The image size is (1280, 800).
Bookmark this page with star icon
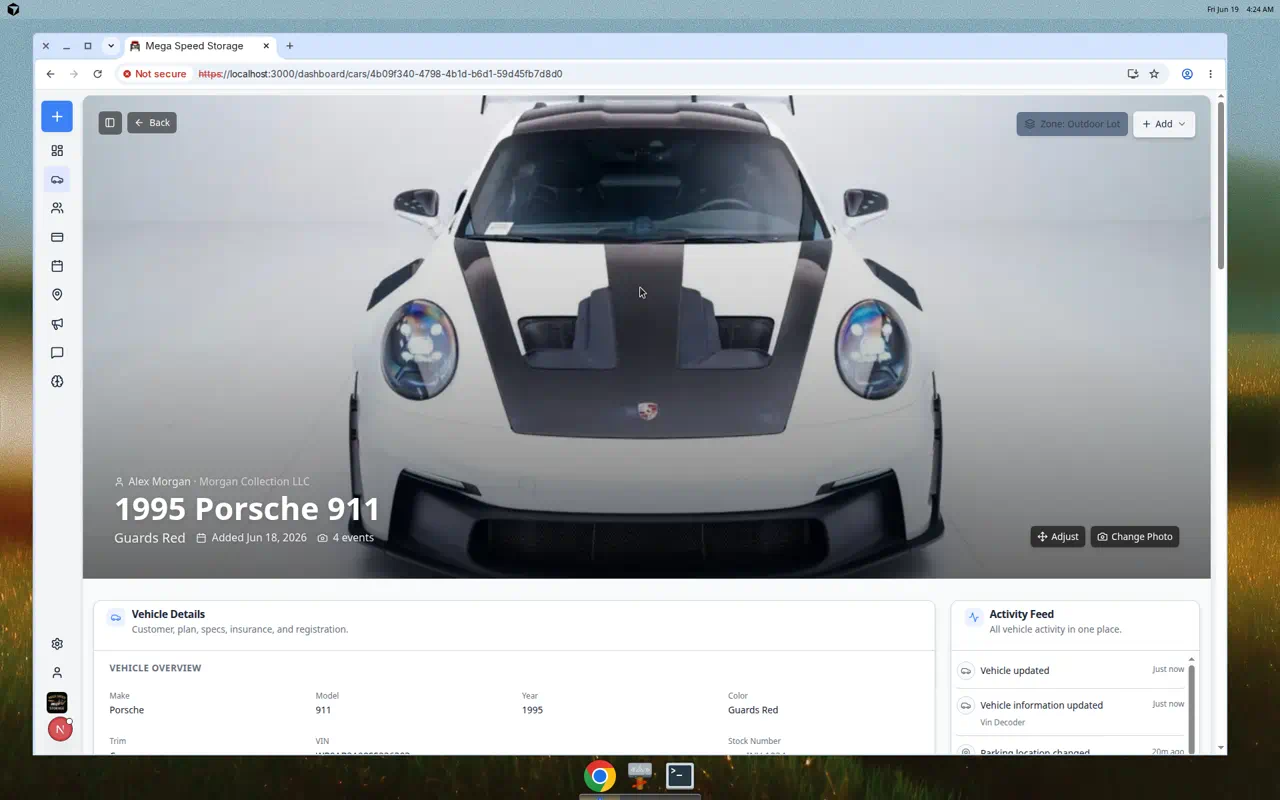(1154, 74)
